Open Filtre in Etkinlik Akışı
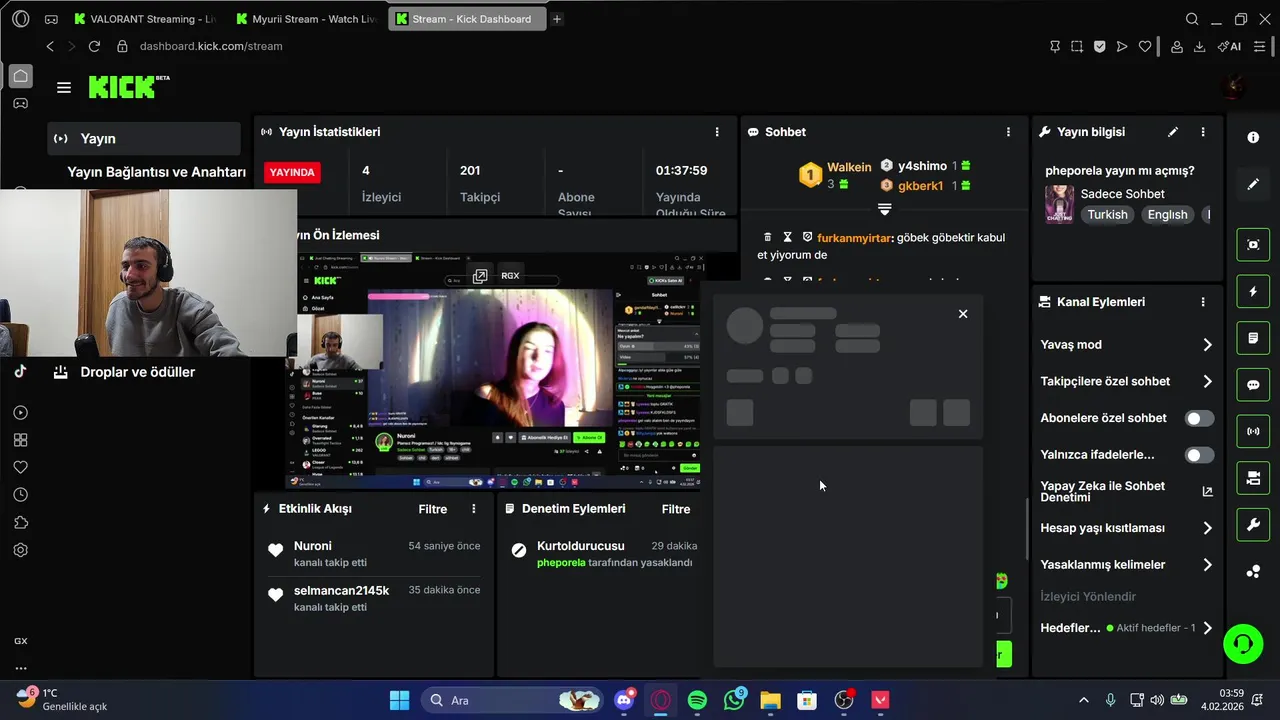This screenshot has width=1280, height=720. 433,509
